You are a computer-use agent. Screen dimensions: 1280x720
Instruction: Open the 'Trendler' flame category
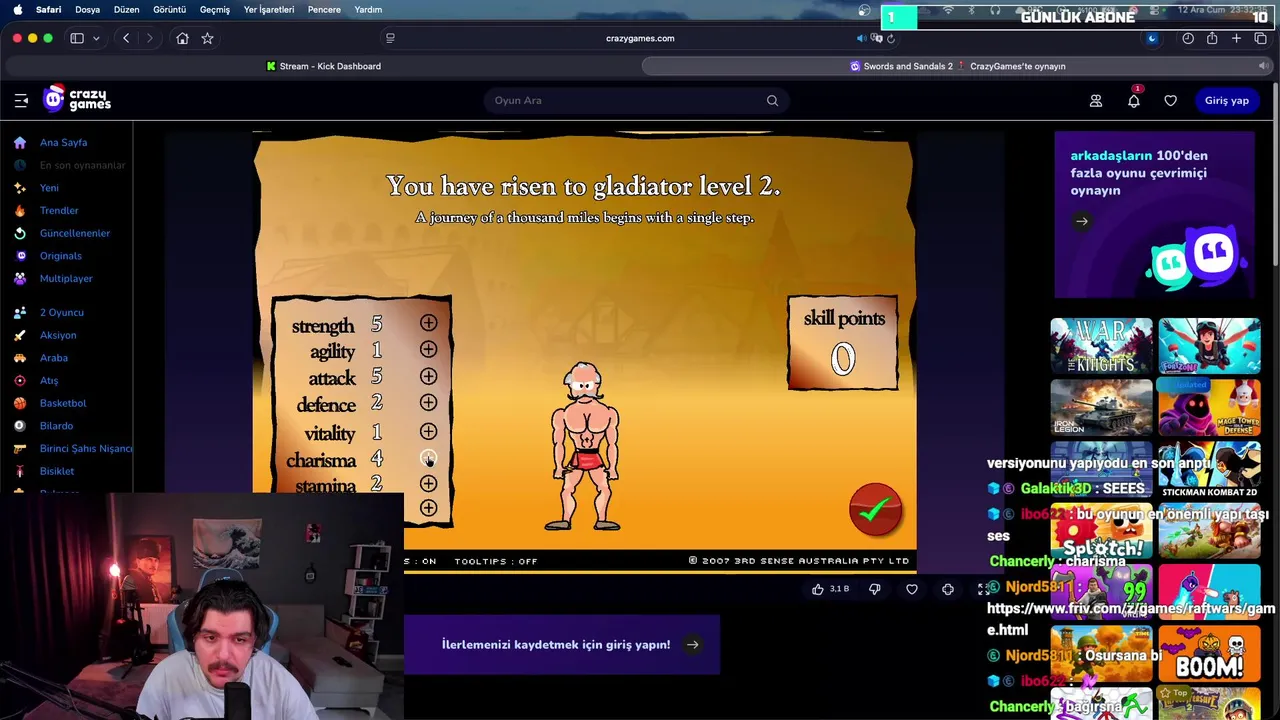pyautogui.click(x=59, y=210)
